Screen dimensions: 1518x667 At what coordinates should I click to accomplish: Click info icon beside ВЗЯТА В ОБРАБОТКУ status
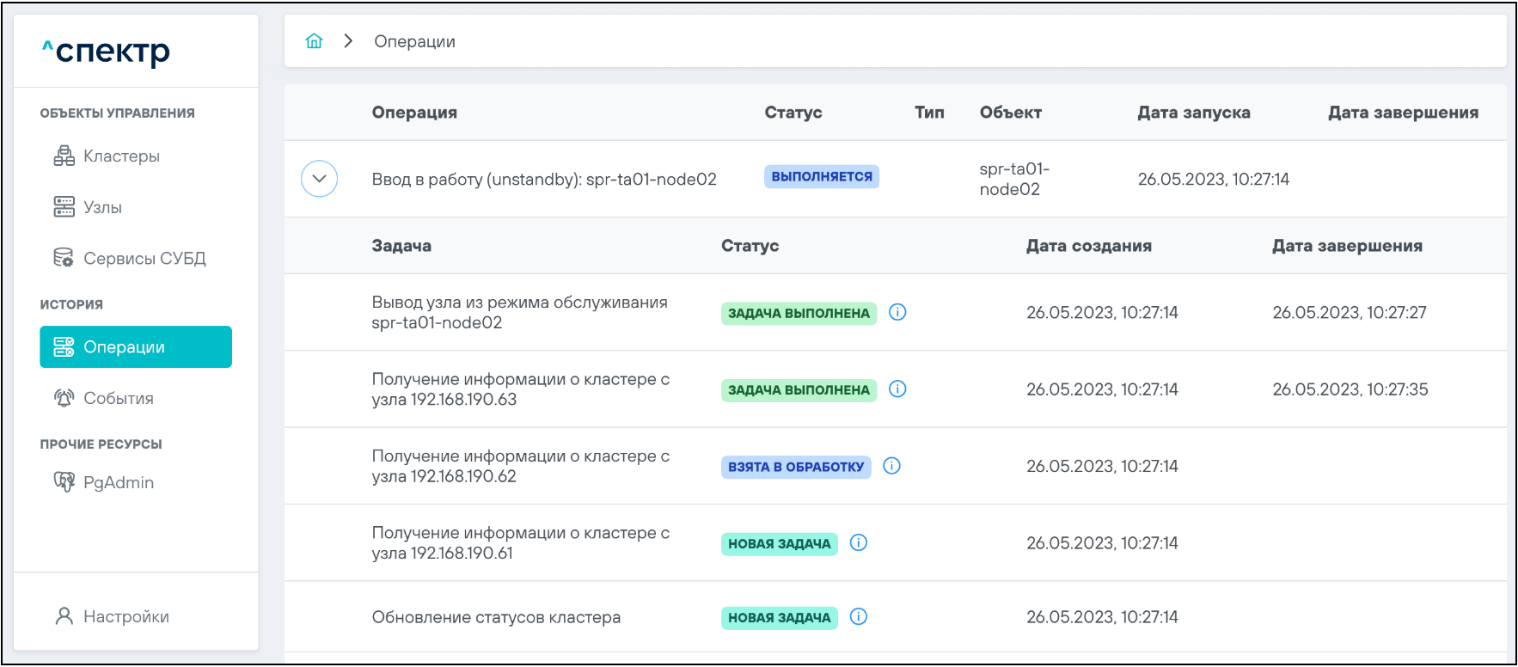tap(892, 466)
